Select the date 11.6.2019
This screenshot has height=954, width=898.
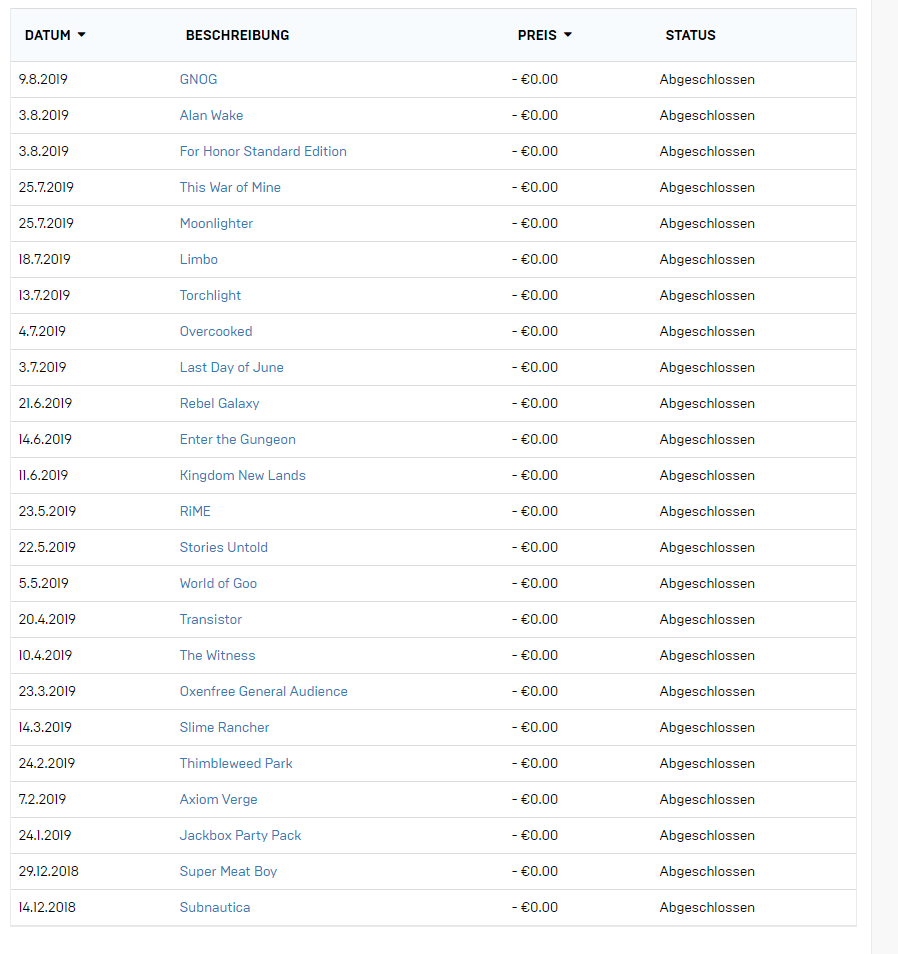click(x=43, y=475)
